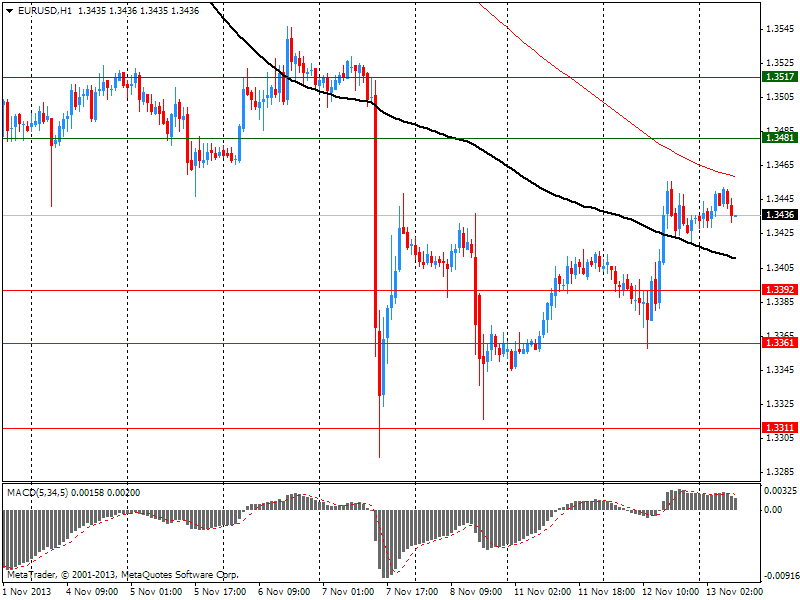
Task: Select the 1.3481 green level label
Action: pos(780,137)
